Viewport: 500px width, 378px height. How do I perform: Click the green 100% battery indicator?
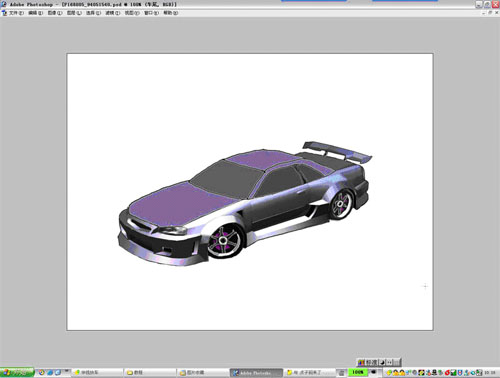coord(358,372)
